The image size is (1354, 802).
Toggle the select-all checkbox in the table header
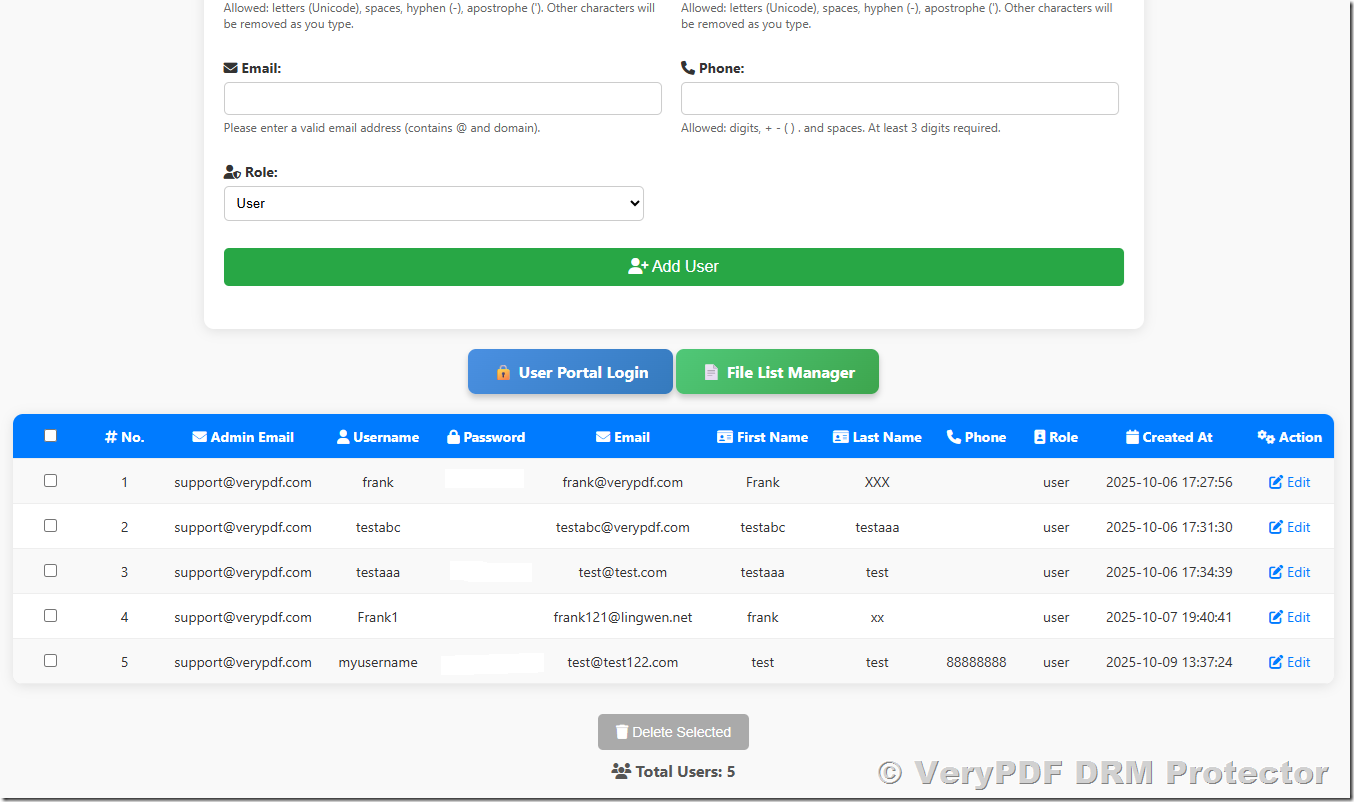coord(50,435)
